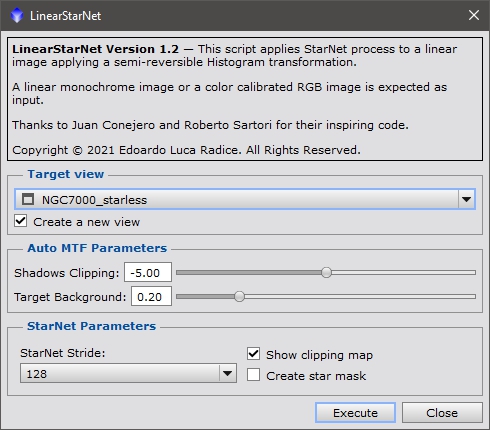Viewport: 490px width, 430px height.
Task: Click the view window icon beside NGC7000_starless
Action: (28, 199)
